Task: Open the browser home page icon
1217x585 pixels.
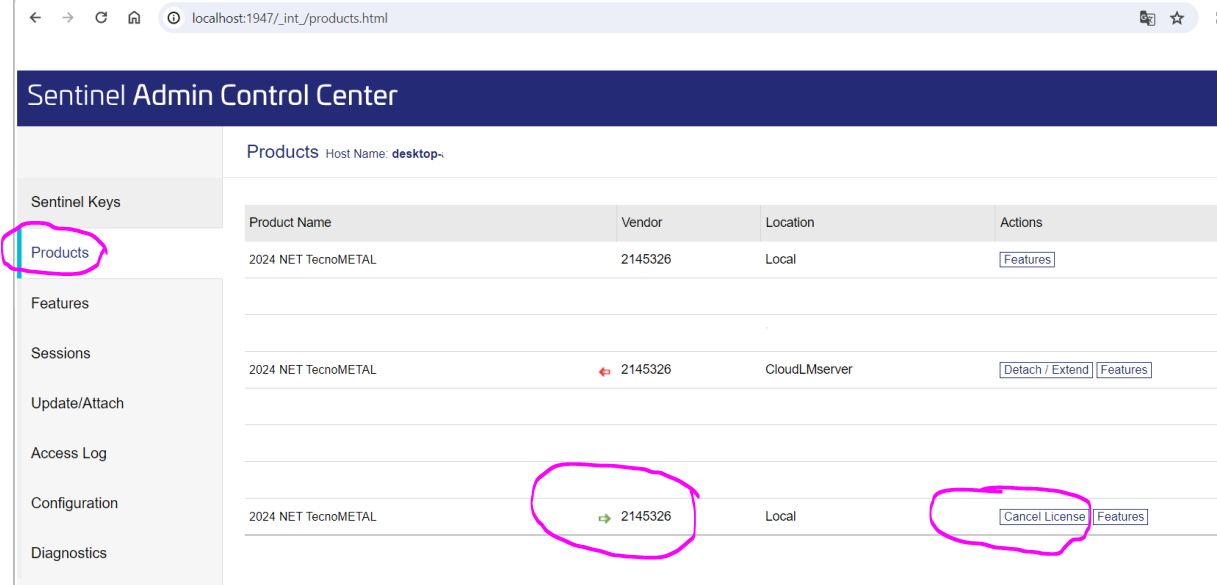Action: (x=134, y=18)
